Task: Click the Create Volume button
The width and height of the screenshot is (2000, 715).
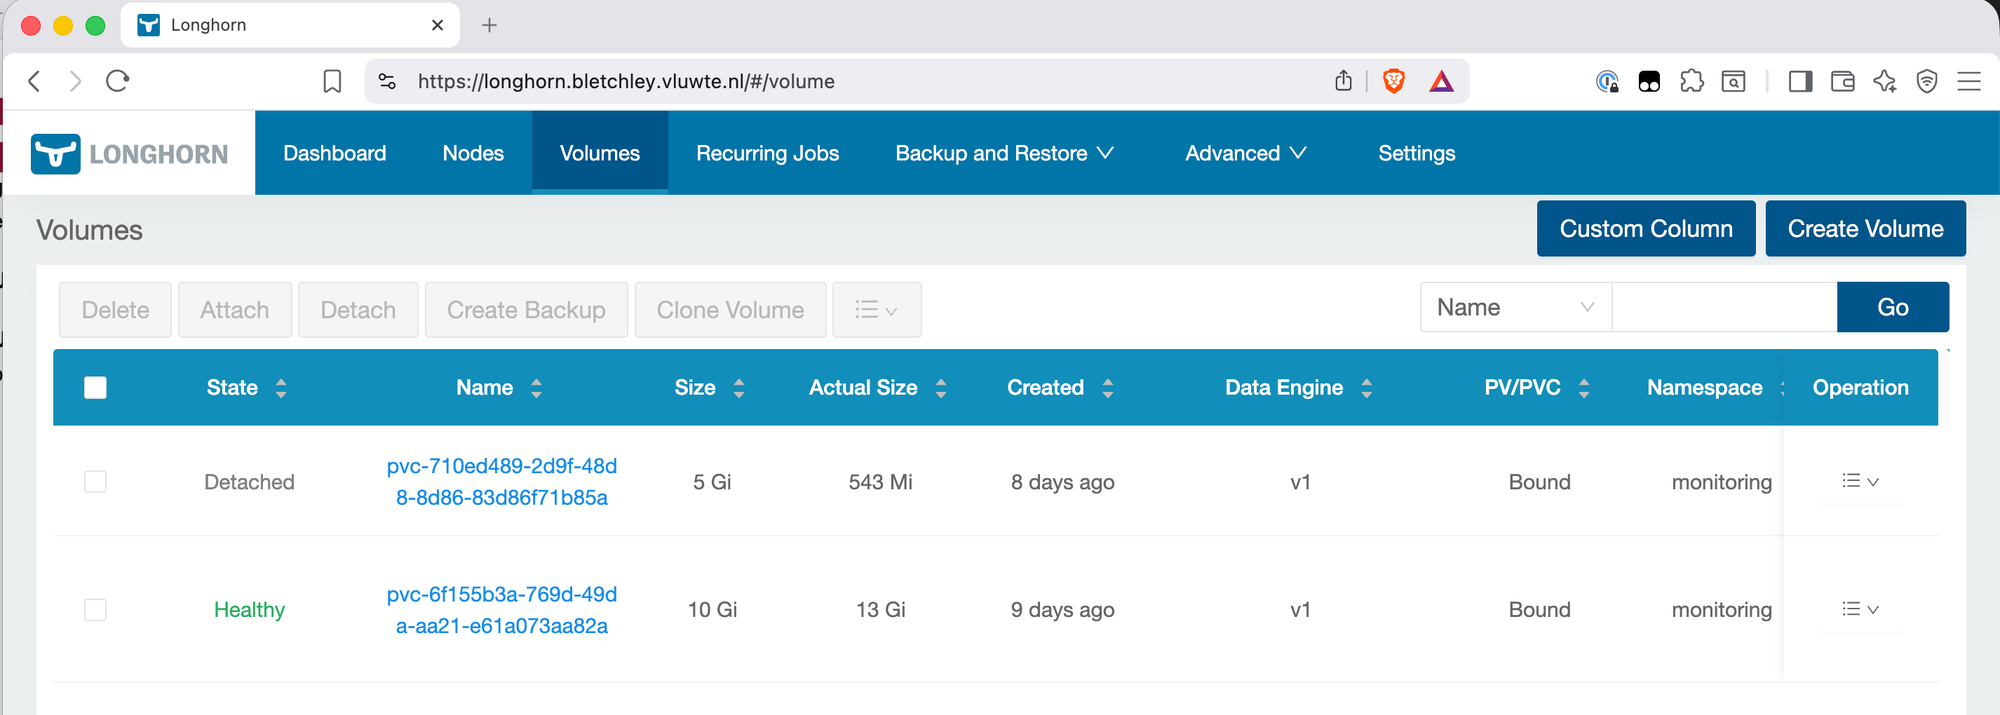Action: coord(1865,229)
